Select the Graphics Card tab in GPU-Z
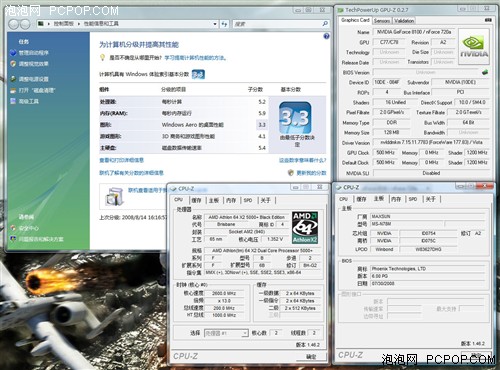Image resolution: width=500 pixels, height=370 pixels. click(355, 20)
